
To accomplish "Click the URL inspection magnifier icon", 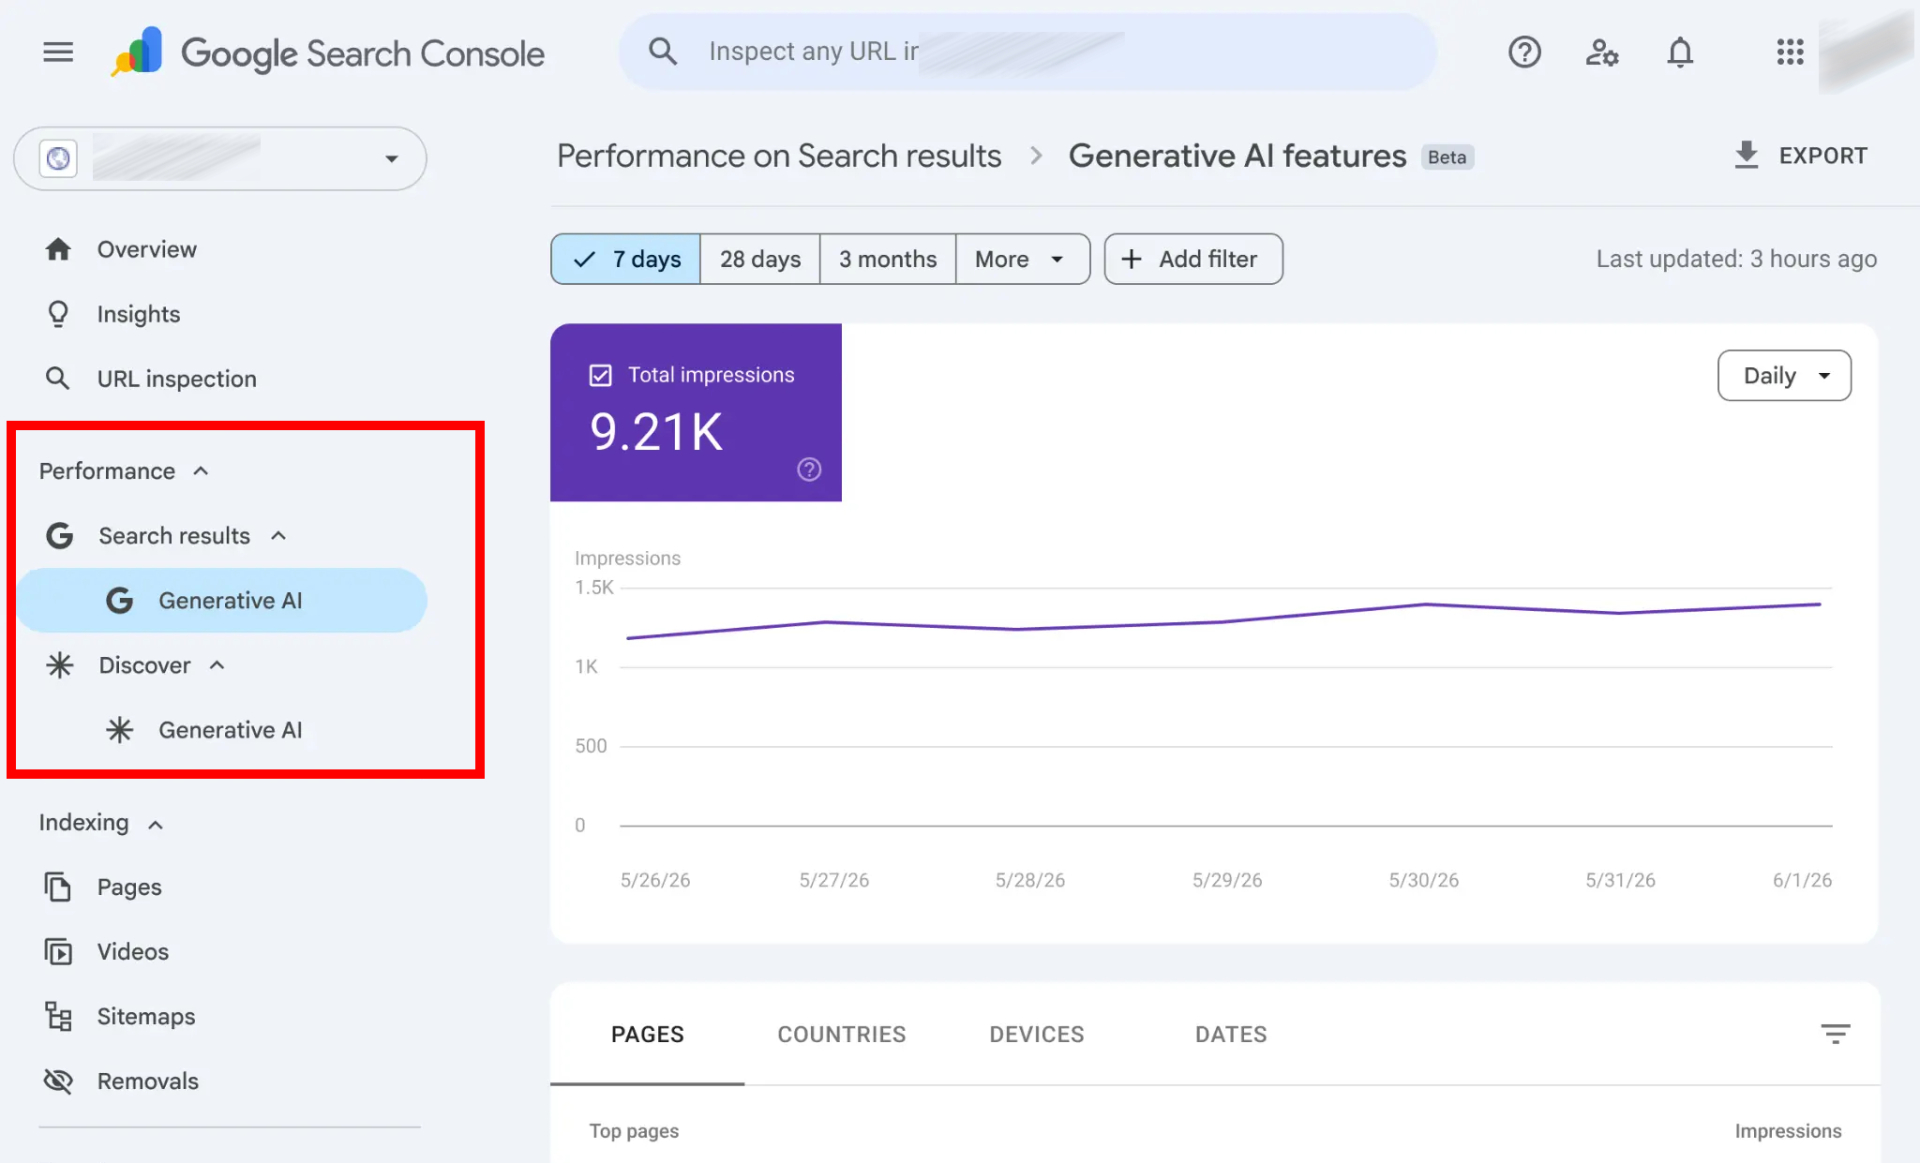I will pos(58,378).
